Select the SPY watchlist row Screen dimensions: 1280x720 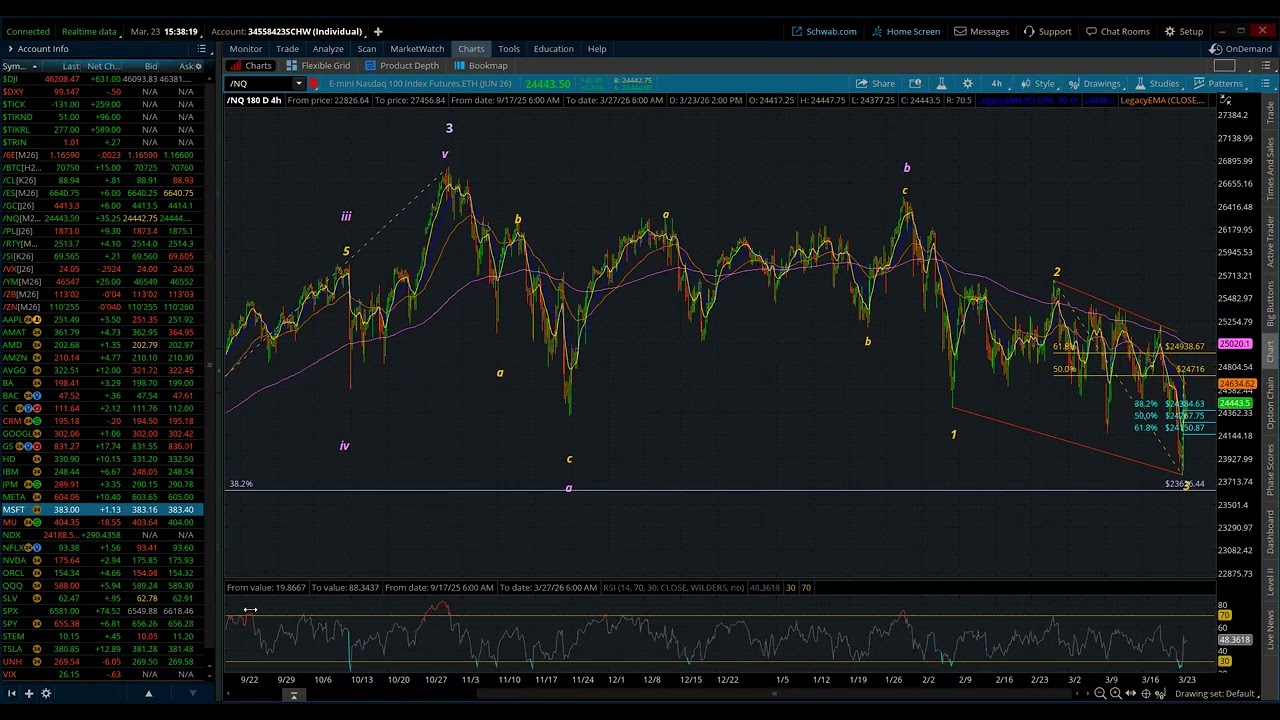point(102,624)
